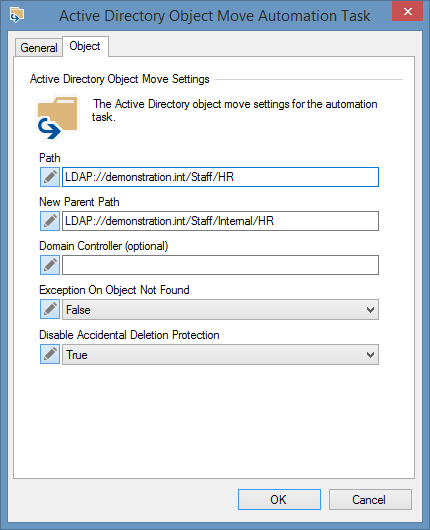Click the pencil icon beside New Parent Path

coord(50,221)
